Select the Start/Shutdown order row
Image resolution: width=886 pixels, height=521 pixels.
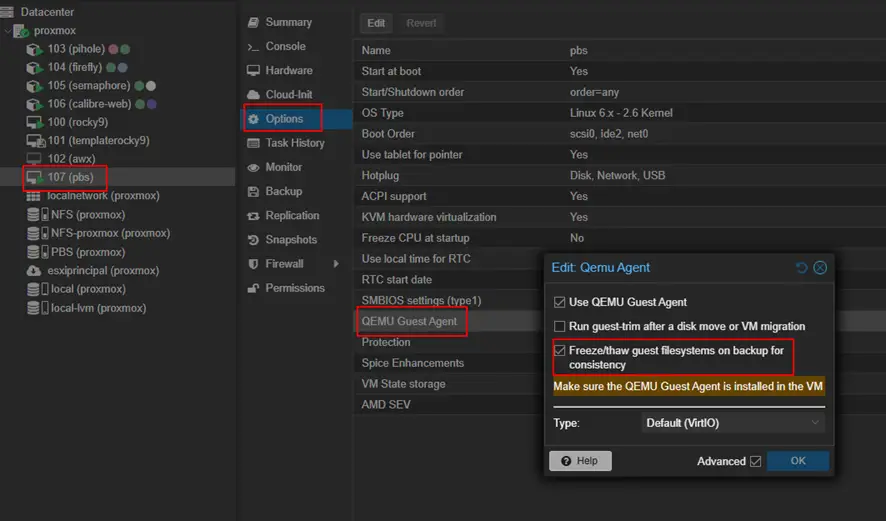pyautogui.click(x=620, y=92)
